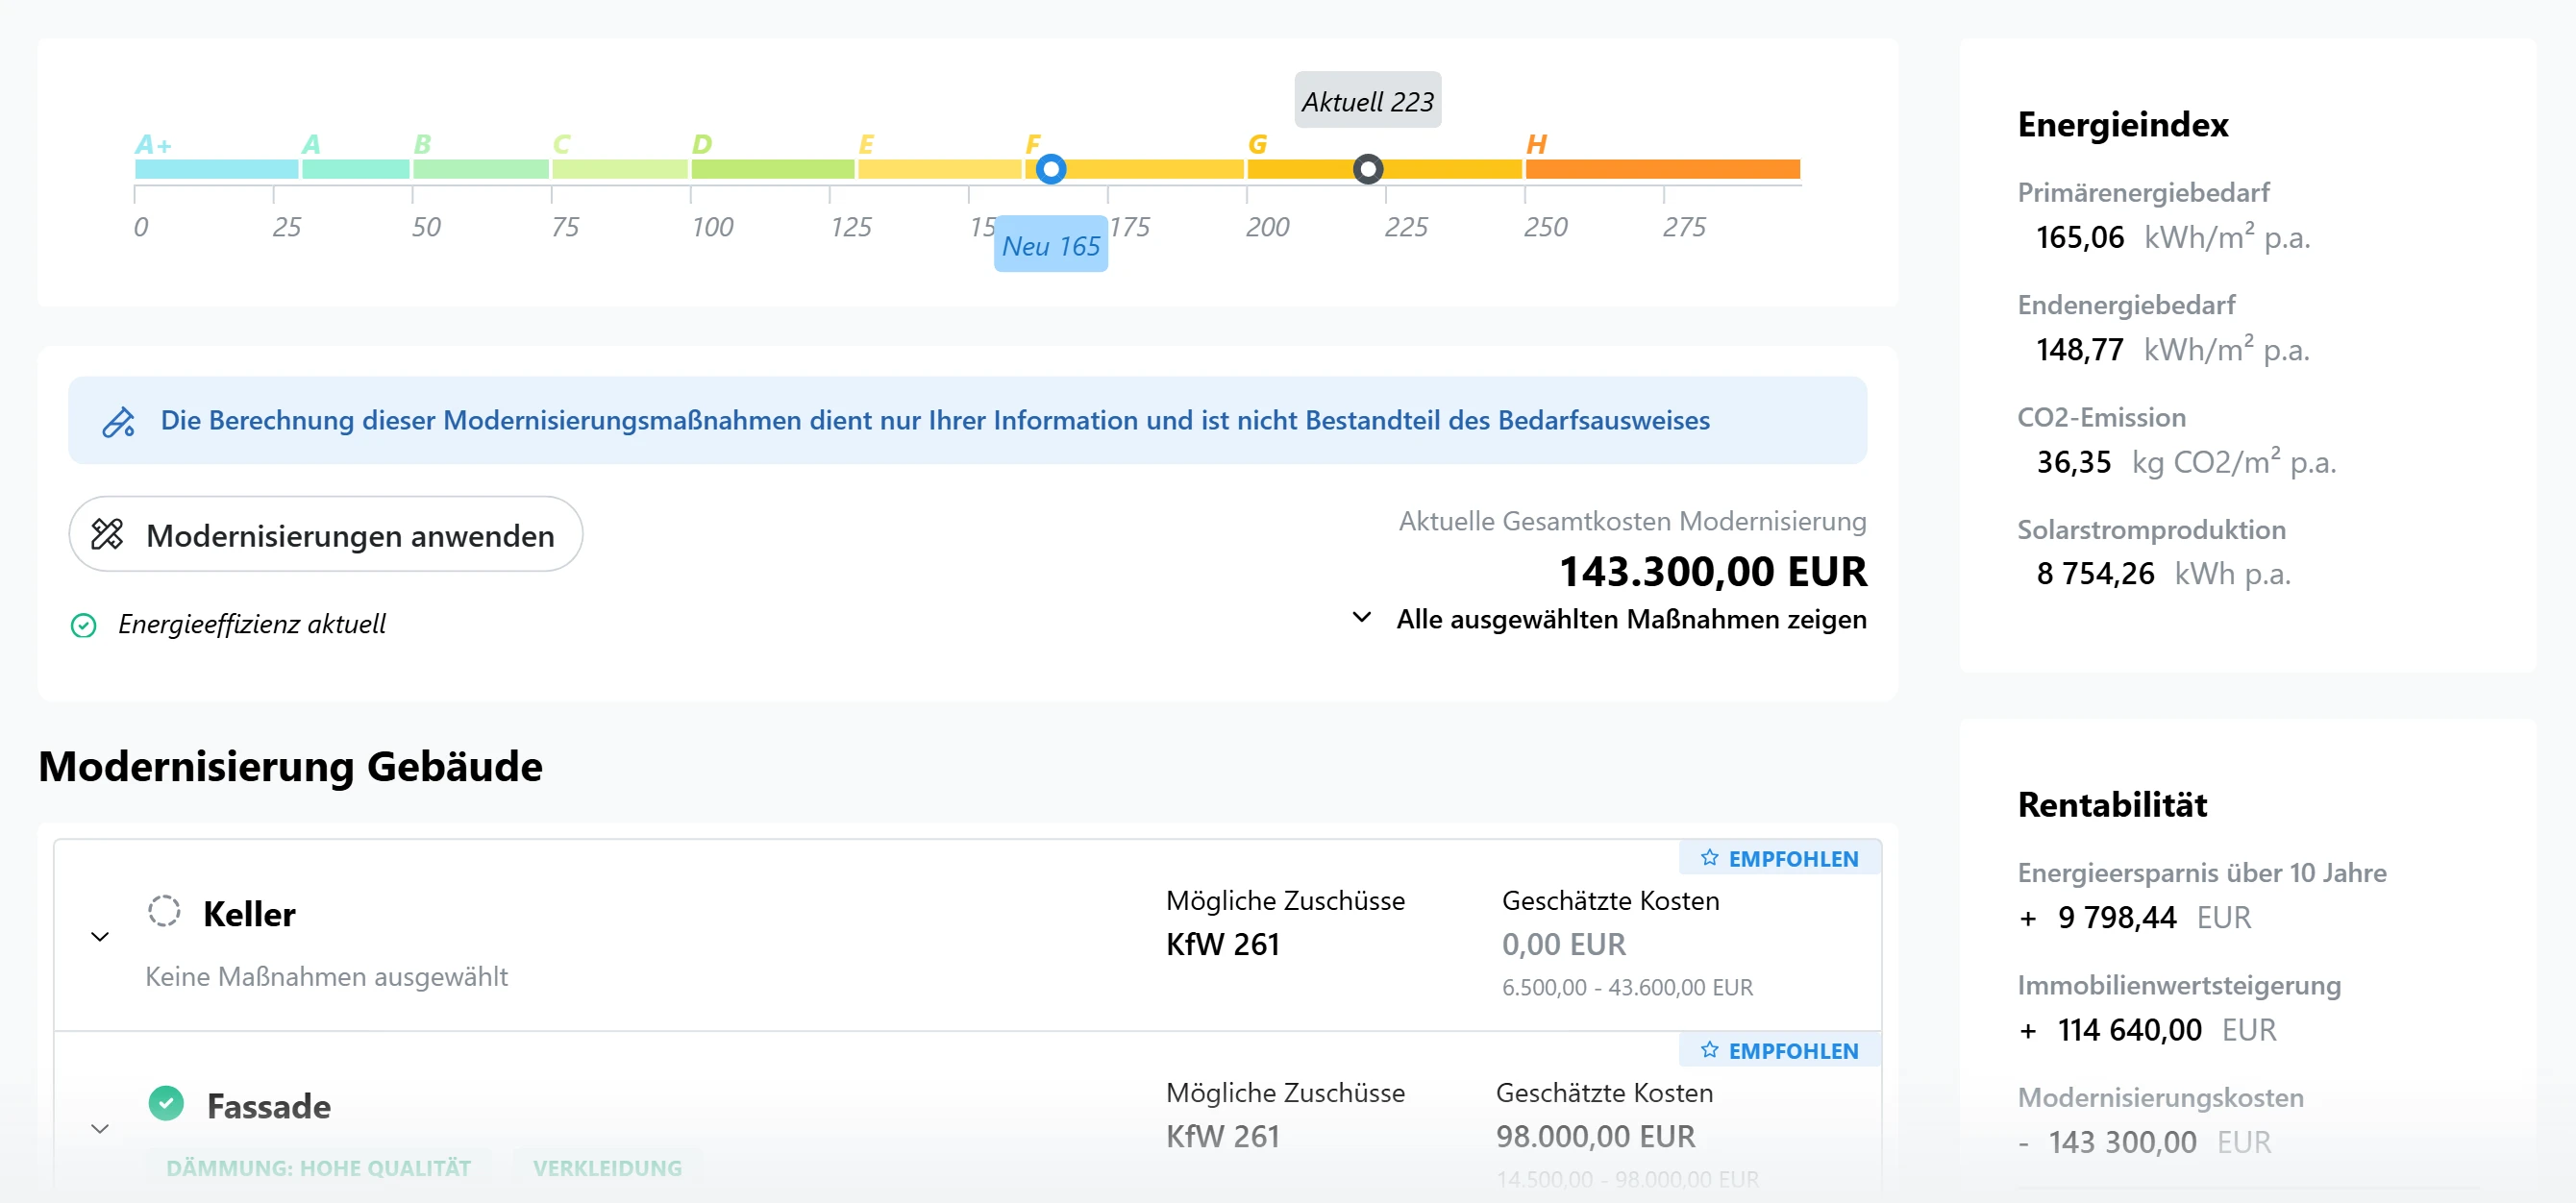Viewport: 2576px width, 1203px height.
Task: Click the Energieeffizienz aktuell status text
Action: point(251,624)
